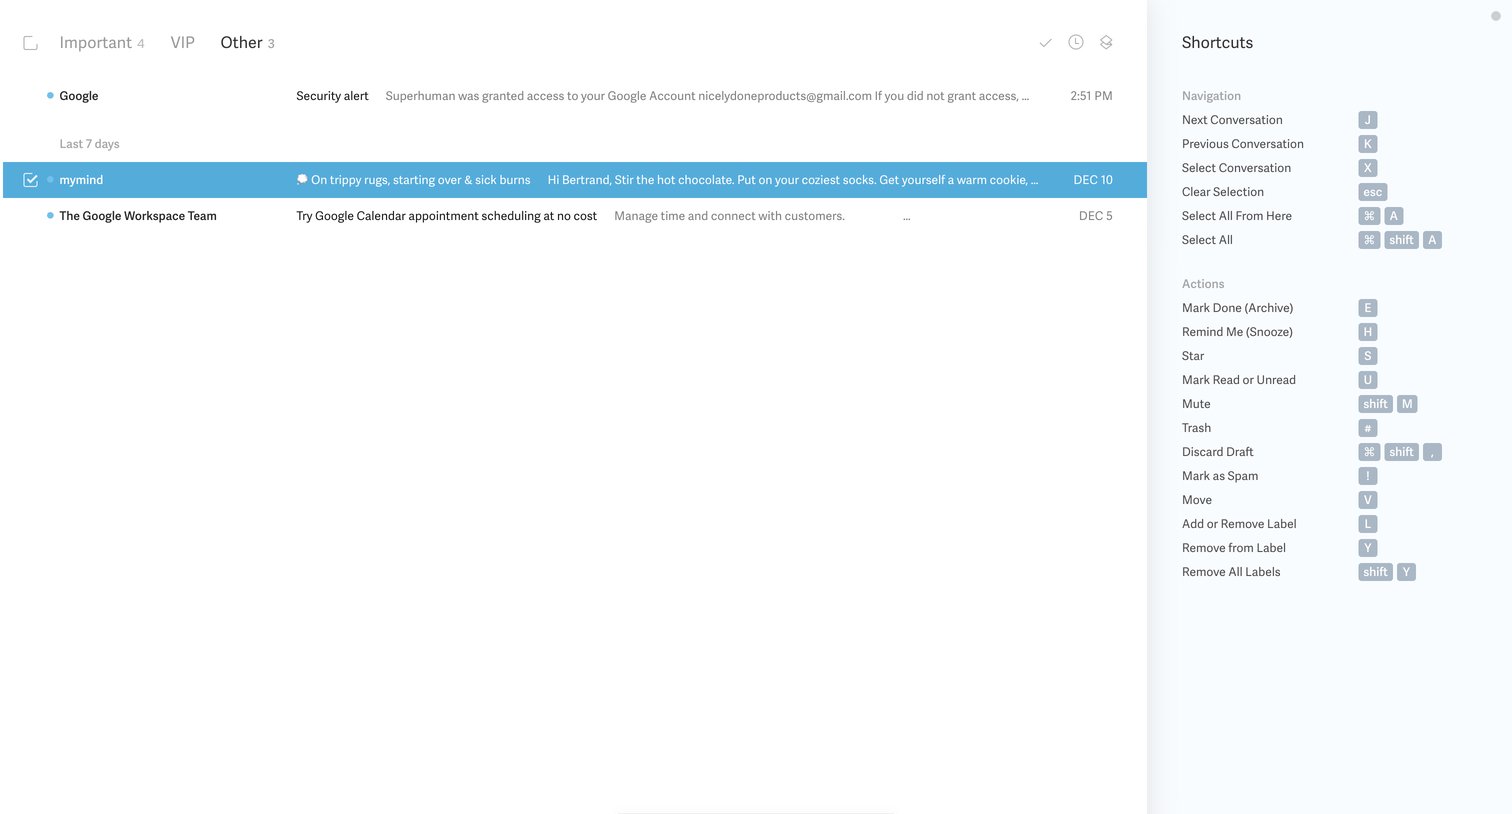Click Add or Remove Label action
Viewport: 1512px width, 814px height.
(x=1239, y=524)
